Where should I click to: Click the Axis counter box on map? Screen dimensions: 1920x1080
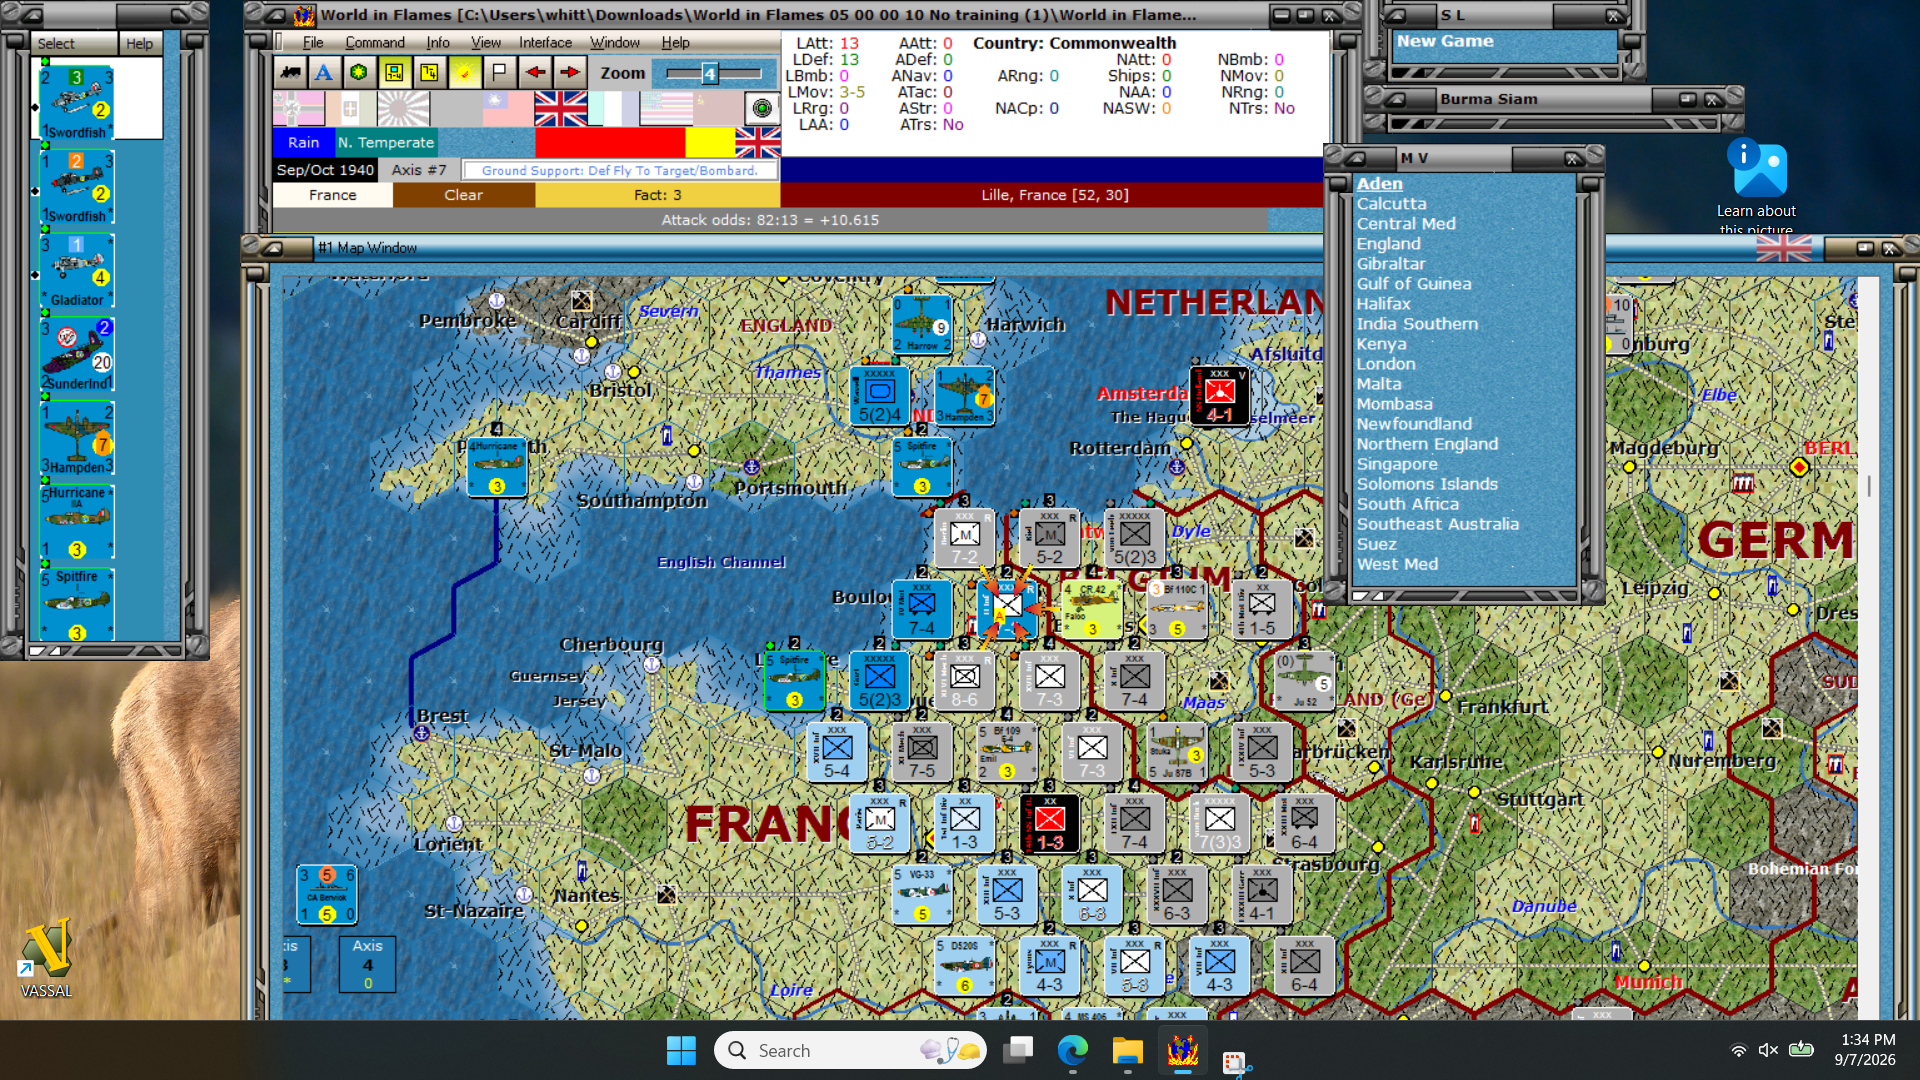coord(367,964)
